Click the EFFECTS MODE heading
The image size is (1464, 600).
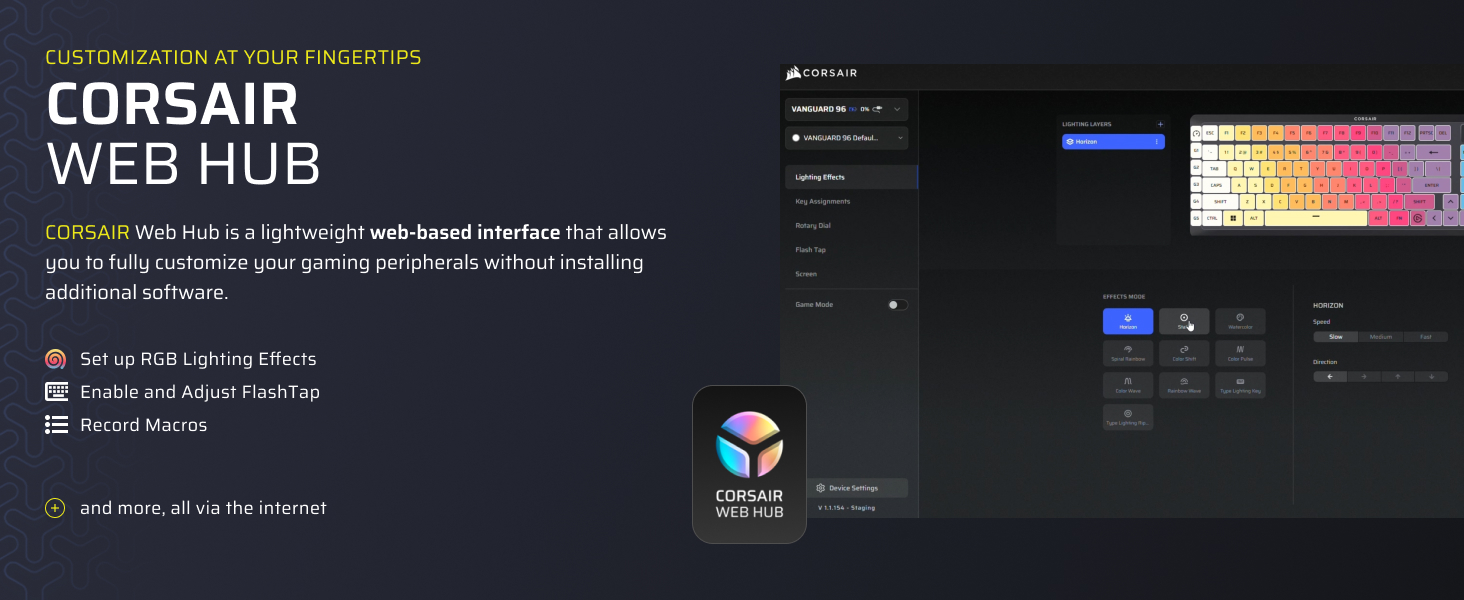coord(1124,297)
